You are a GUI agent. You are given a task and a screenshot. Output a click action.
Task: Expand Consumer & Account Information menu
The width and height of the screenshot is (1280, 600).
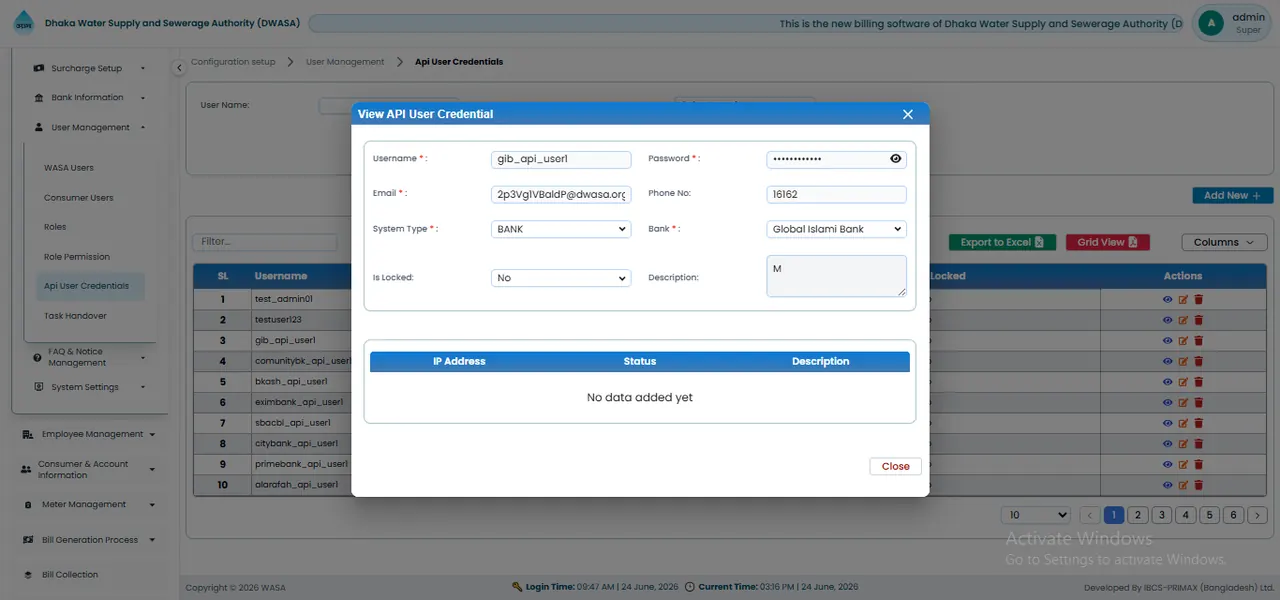pyautogui.click(x=88, y=469)
